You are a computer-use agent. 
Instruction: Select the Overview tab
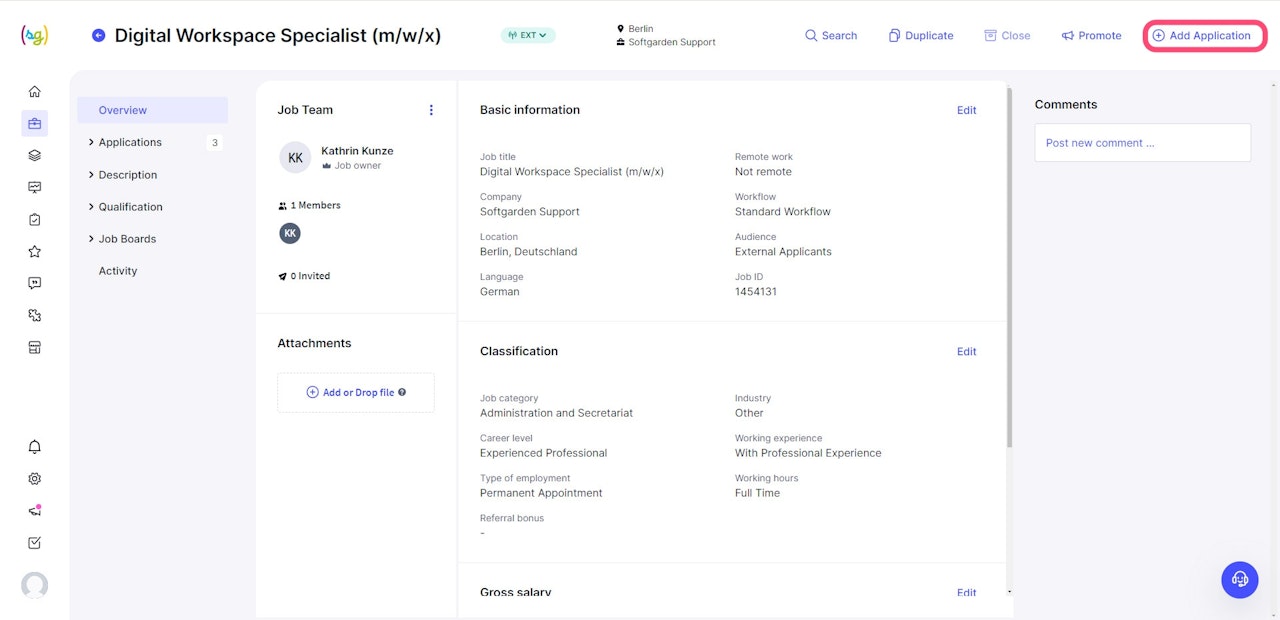[x=123, y=111]
